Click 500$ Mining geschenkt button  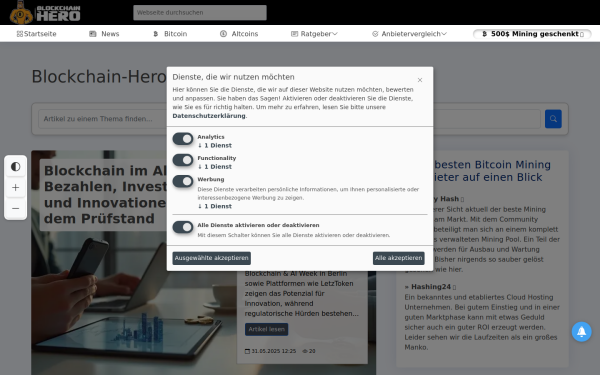[x=532, y=34]
